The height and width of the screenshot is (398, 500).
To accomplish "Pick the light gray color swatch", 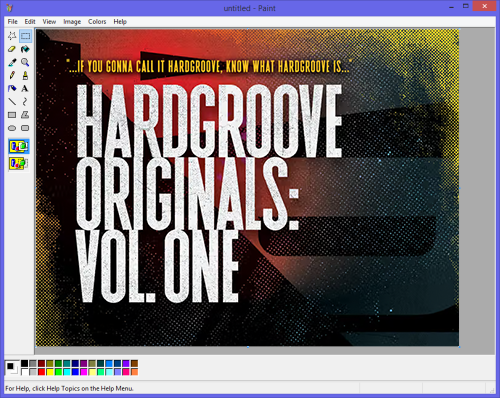I will (x=33, y=372).
